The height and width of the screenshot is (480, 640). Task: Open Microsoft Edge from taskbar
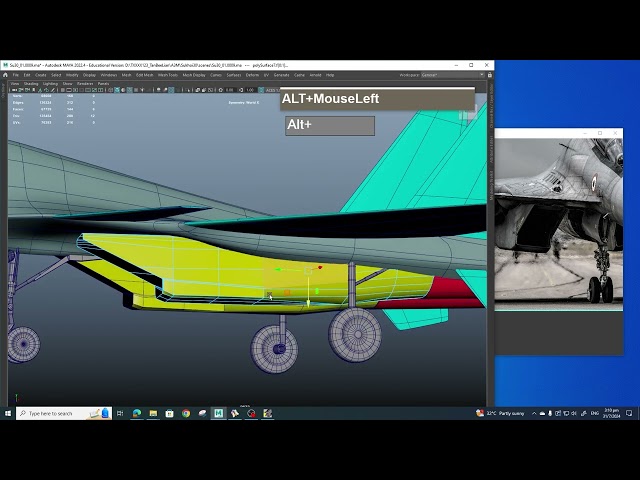(137, 413)
